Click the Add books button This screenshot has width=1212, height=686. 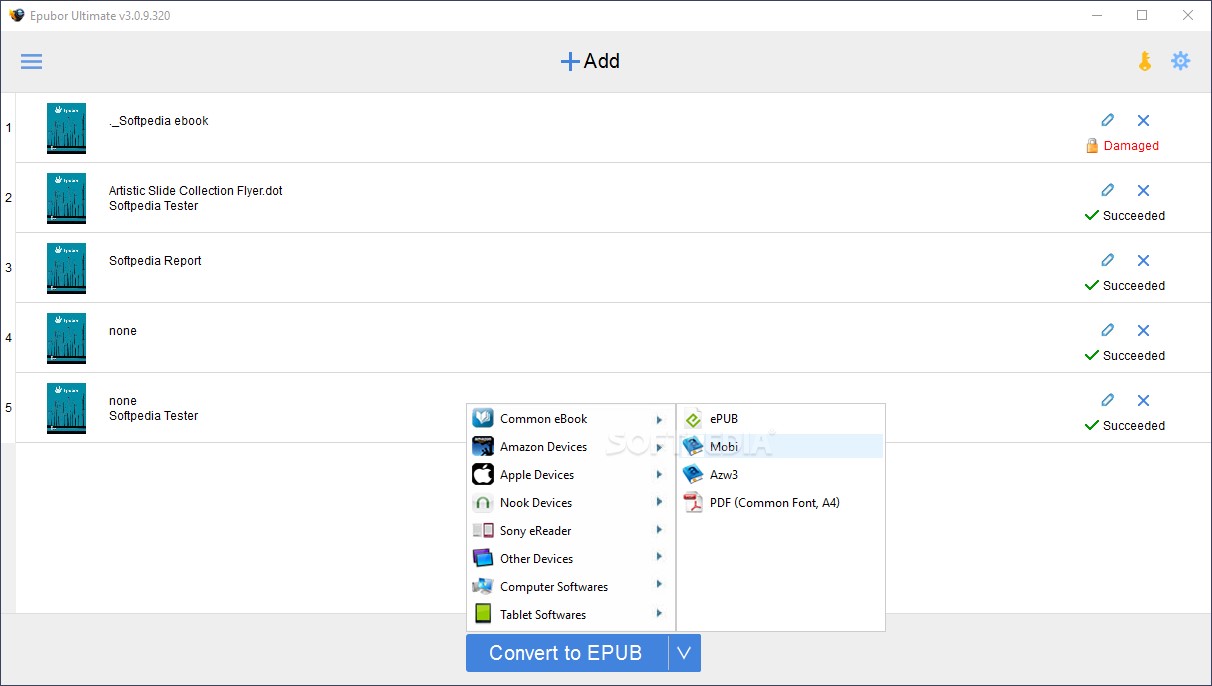[x=590, y=61]
